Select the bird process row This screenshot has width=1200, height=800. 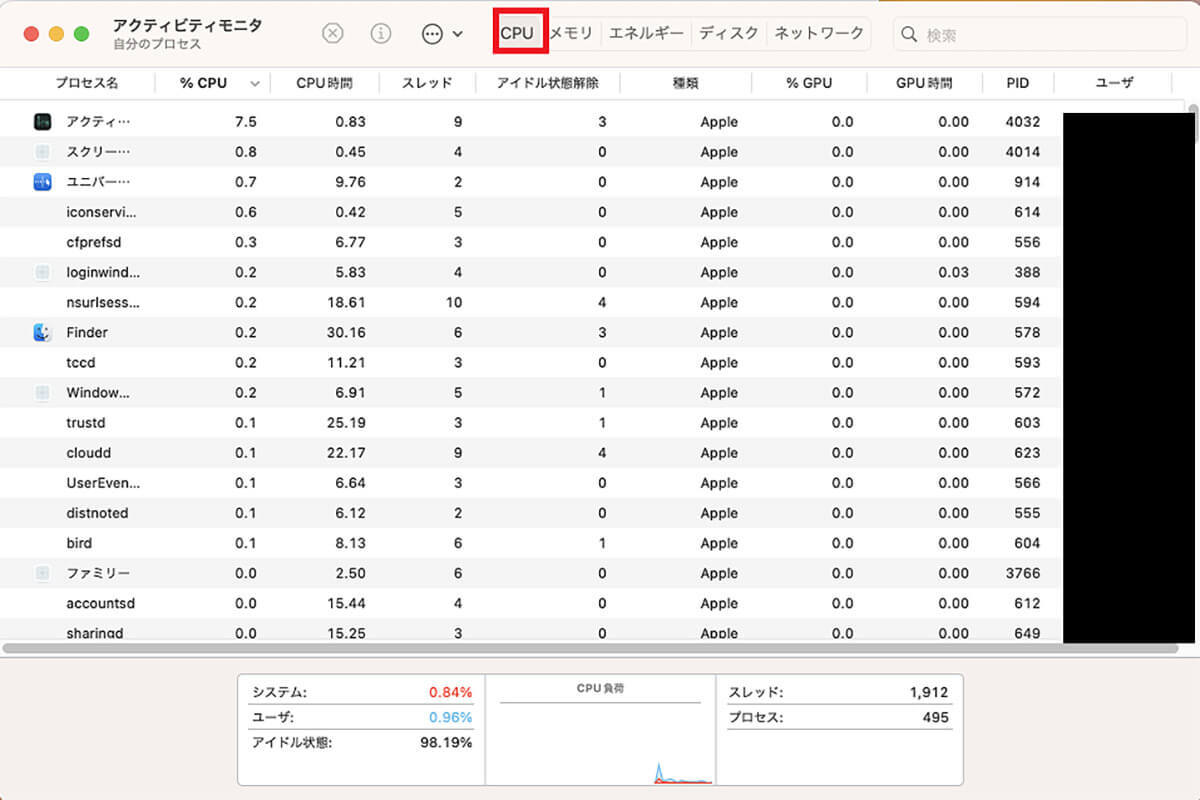coord(530,543)
